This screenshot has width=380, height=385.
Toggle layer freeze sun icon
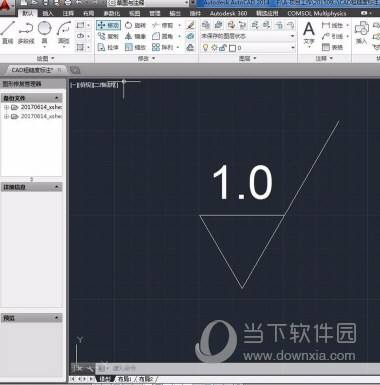point(214,48)
